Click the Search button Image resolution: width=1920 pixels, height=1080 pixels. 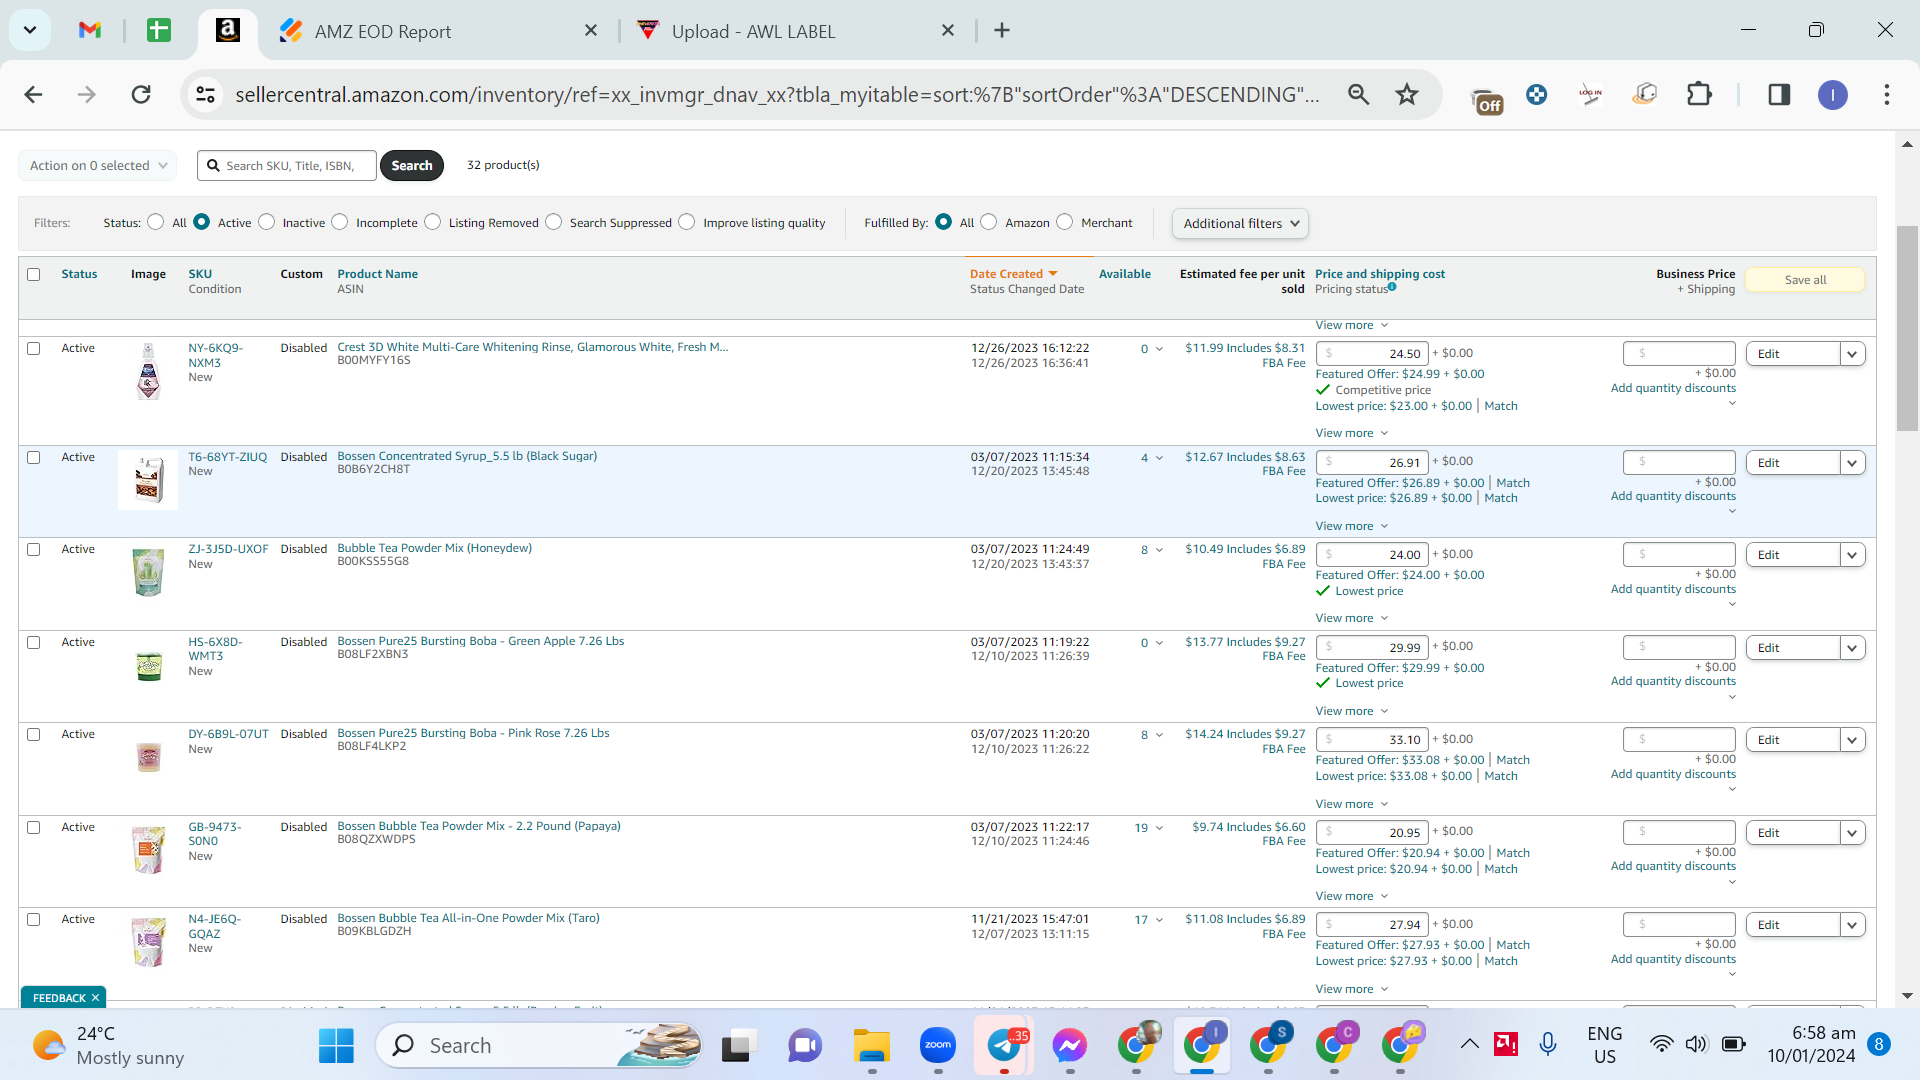tap(412, 165)
